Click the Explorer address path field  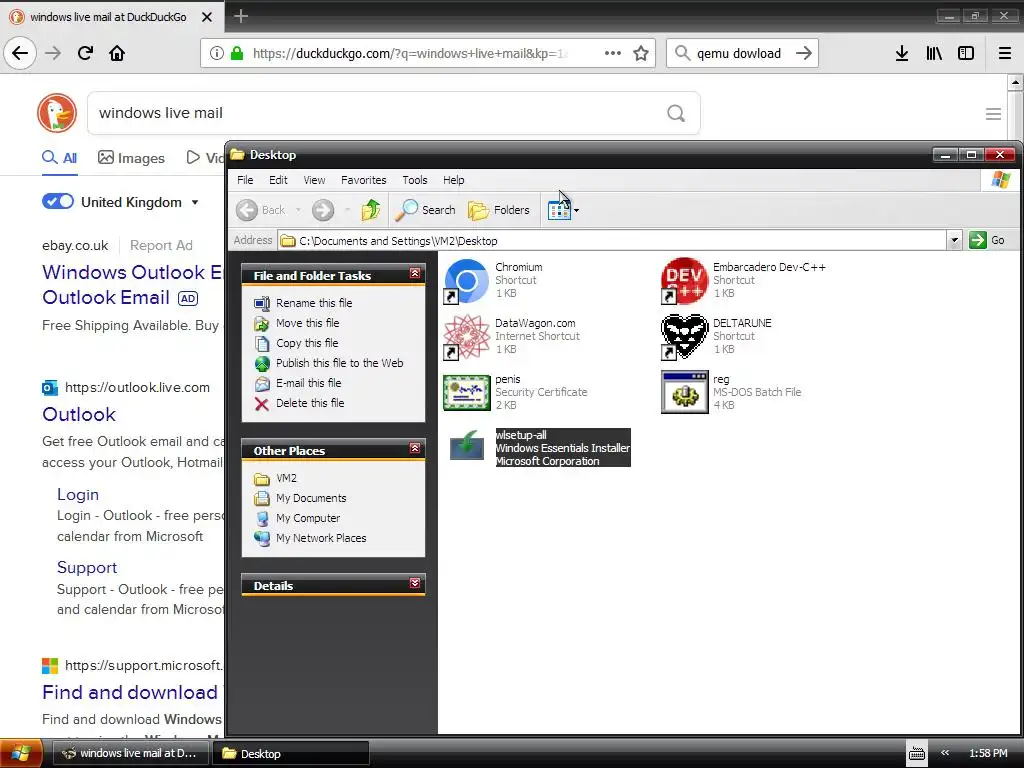tap(612, 240)
